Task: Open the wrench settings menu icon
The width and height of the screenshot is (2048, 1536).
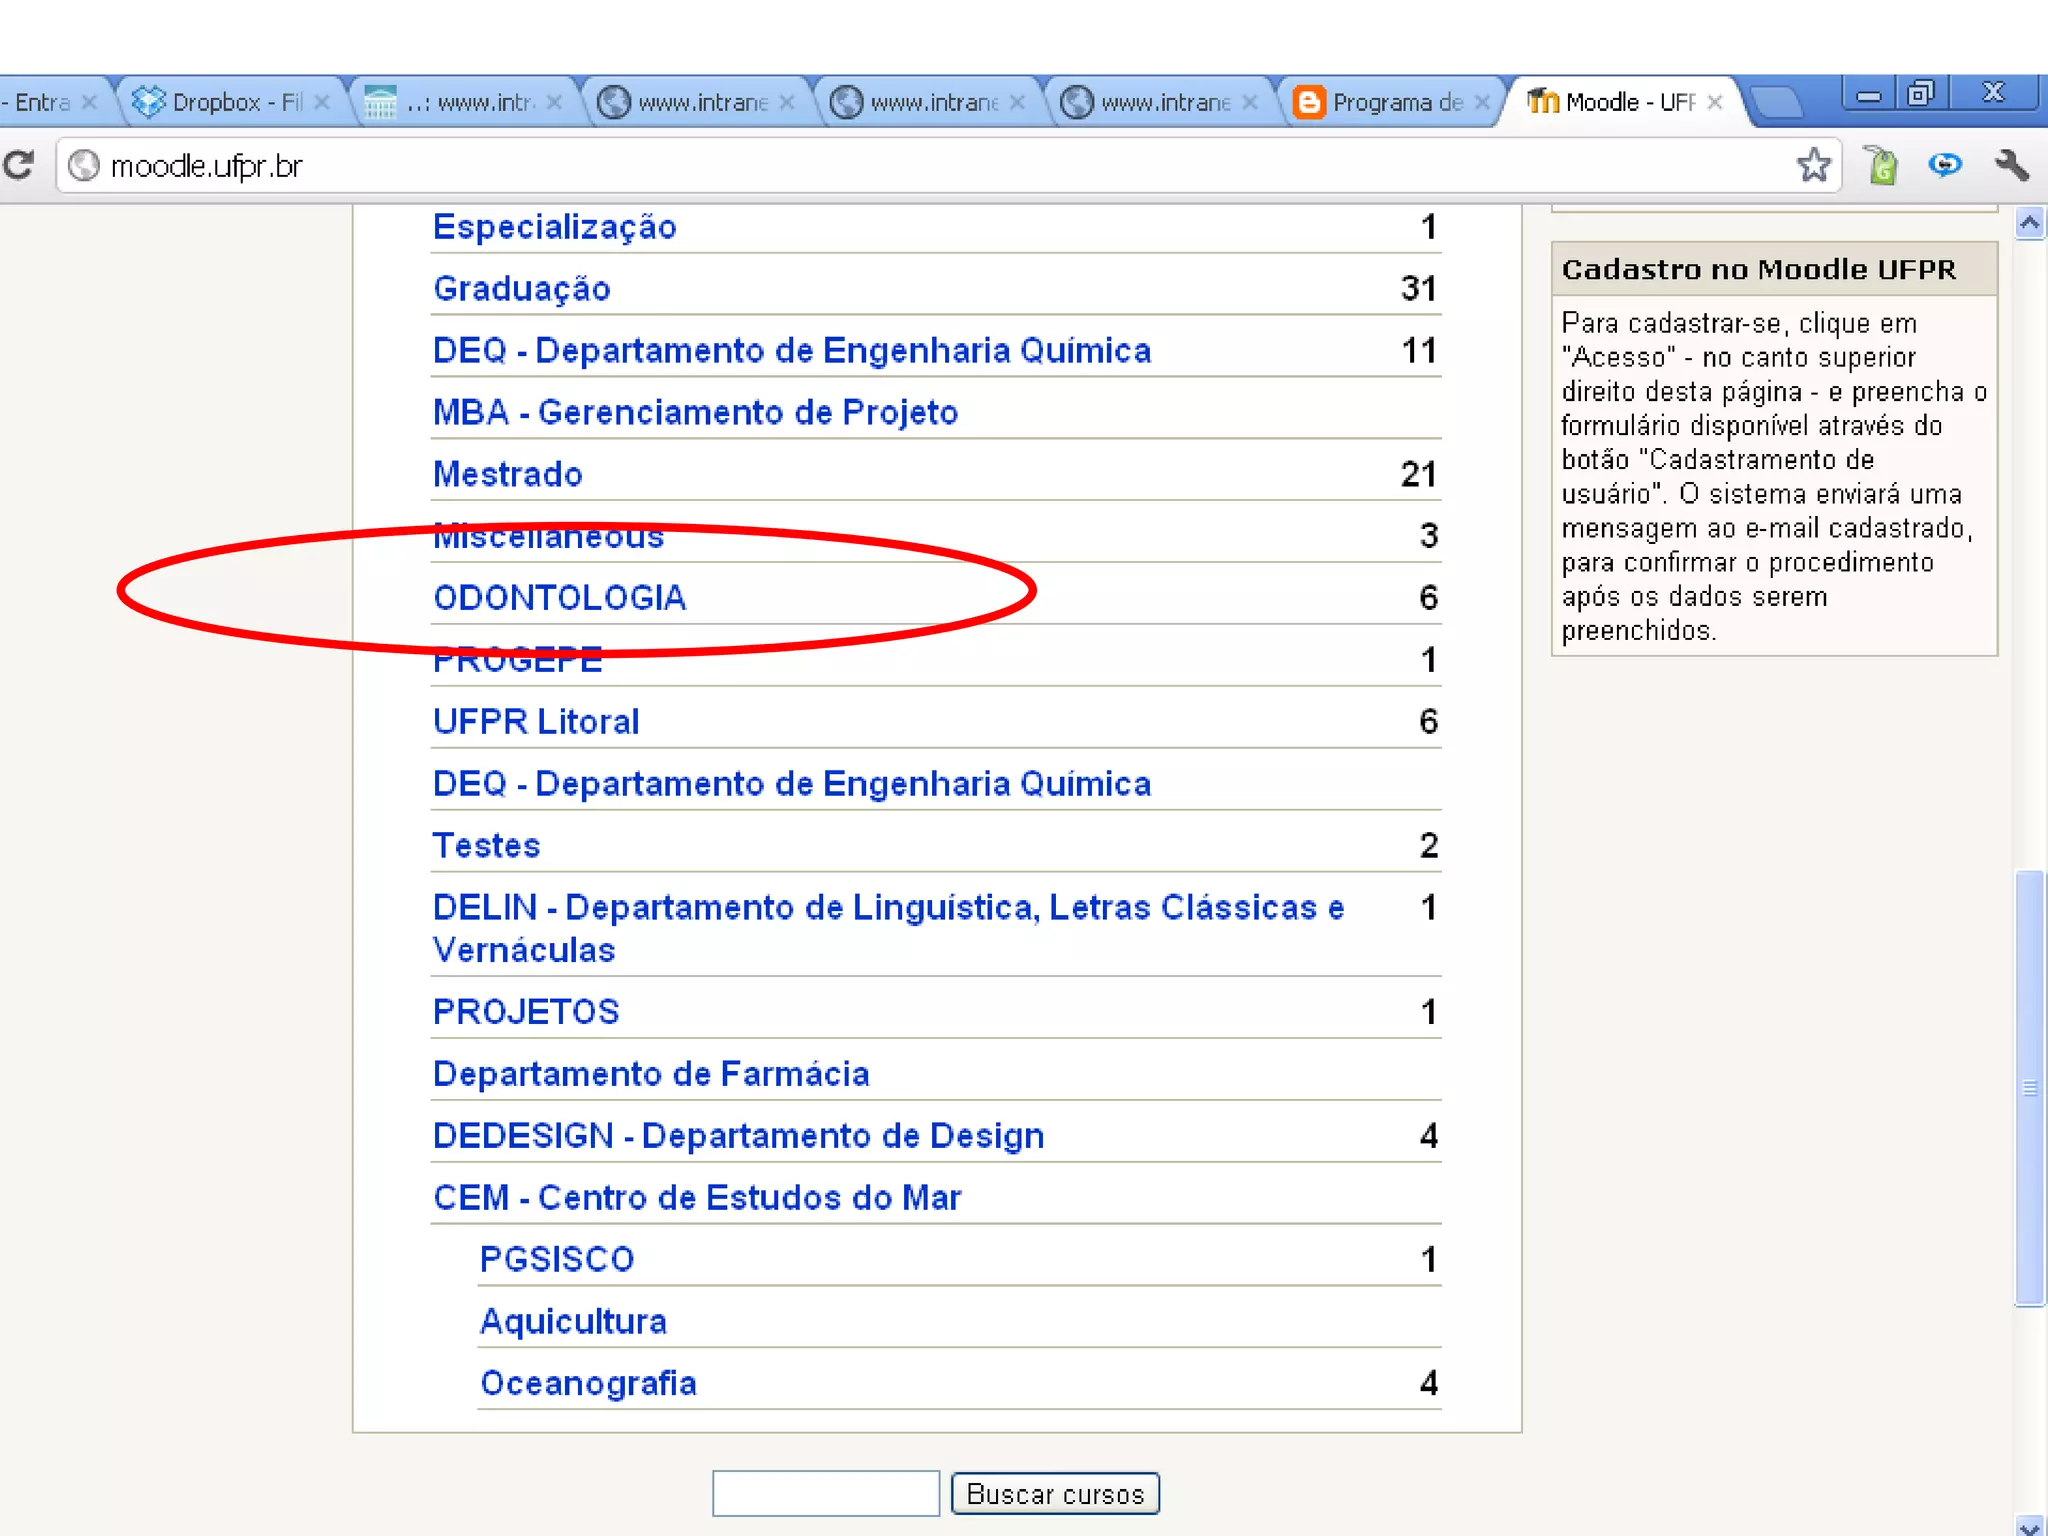Action: [x=2011, y=165]
